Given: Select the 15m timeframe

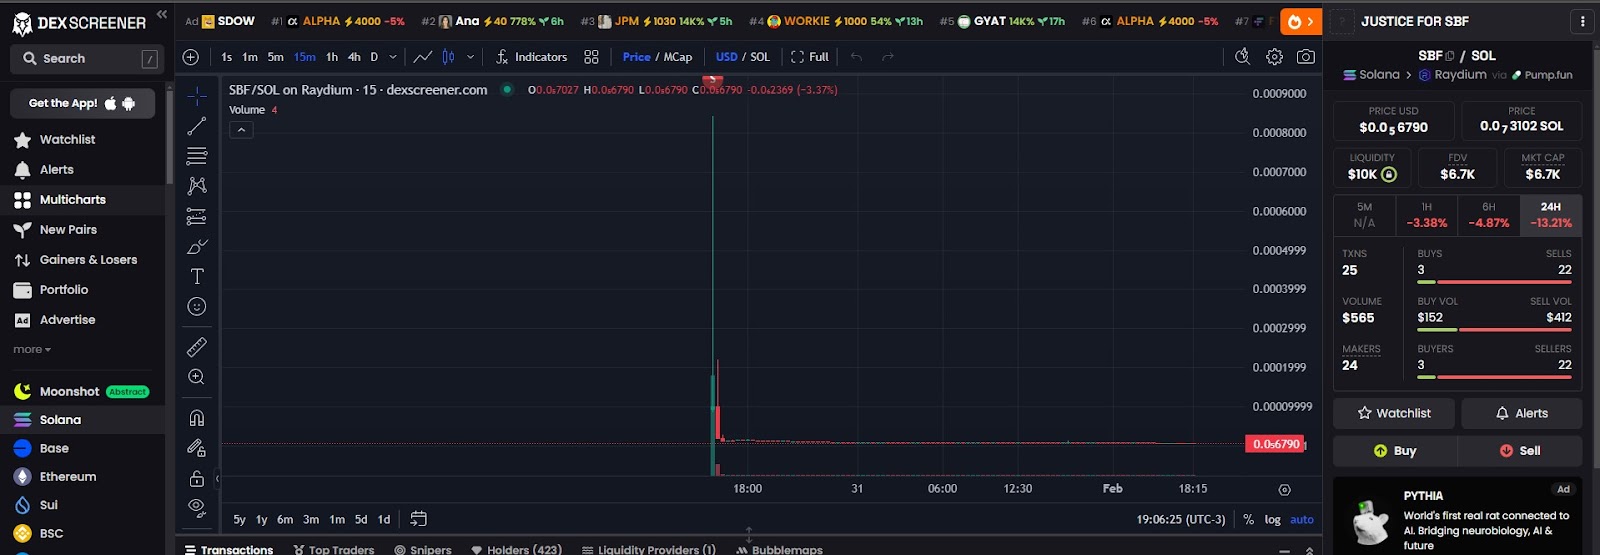Looking at the screenshot, I should click(305, 57).
